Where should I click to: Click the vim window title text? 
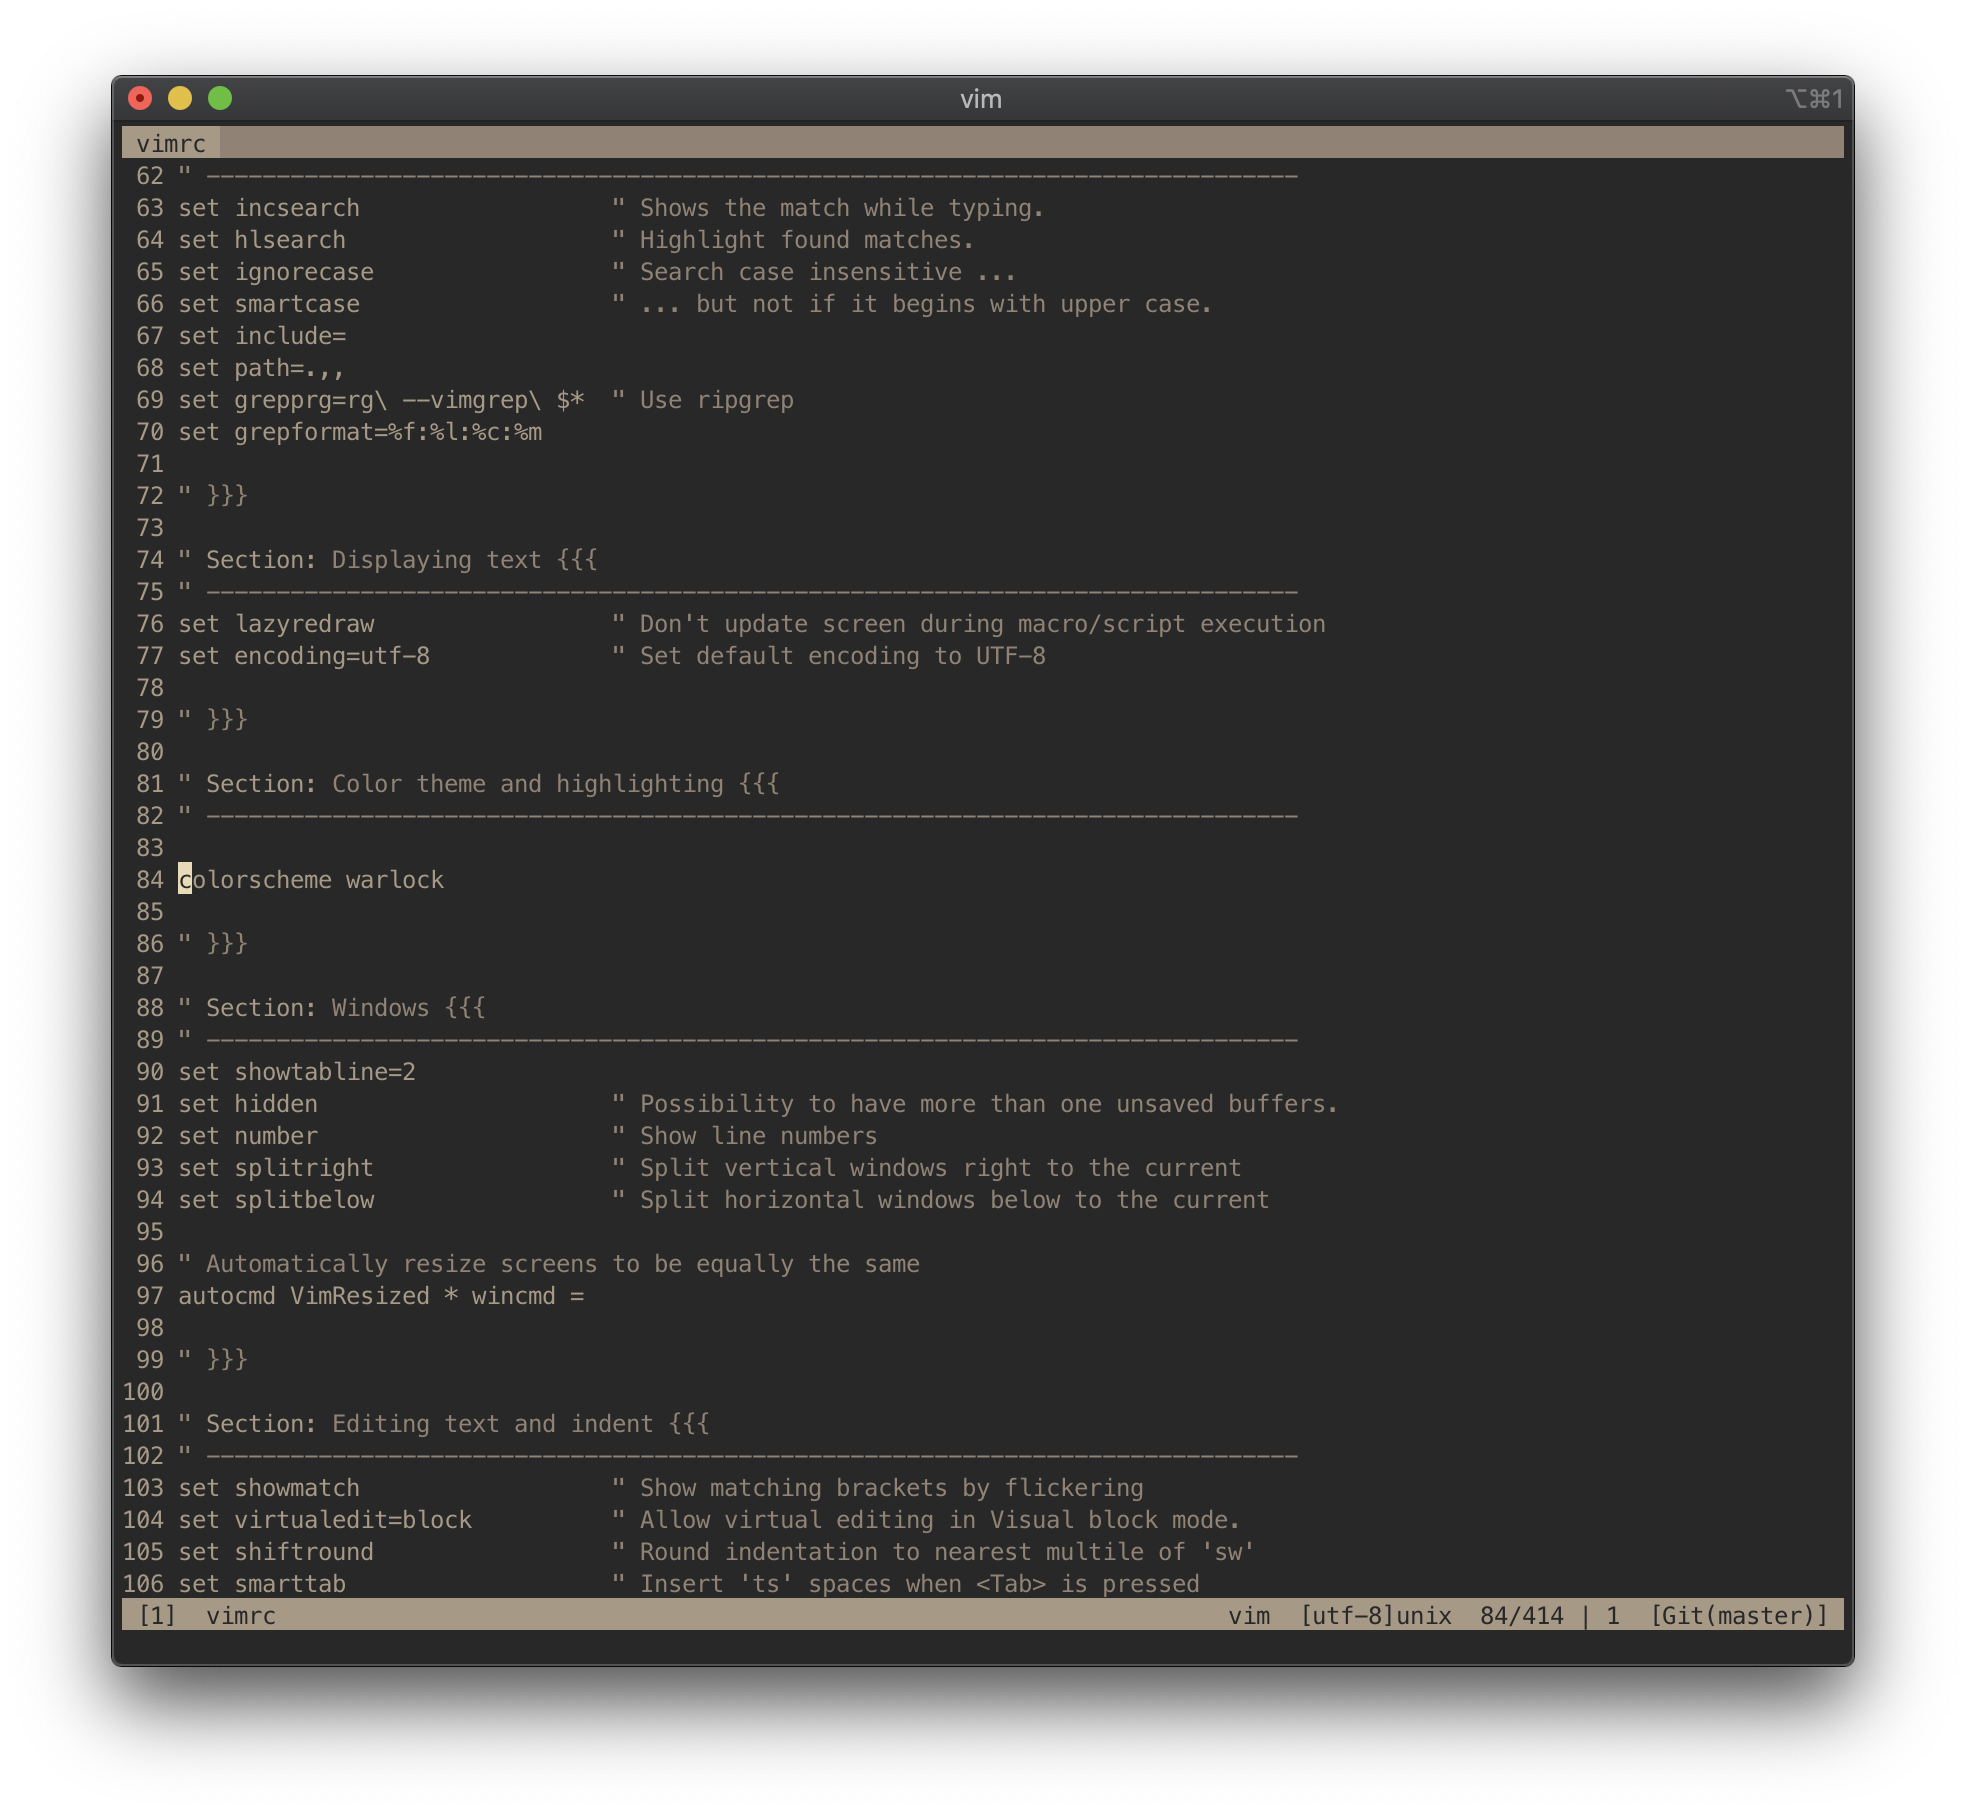[x=981, y=99]
